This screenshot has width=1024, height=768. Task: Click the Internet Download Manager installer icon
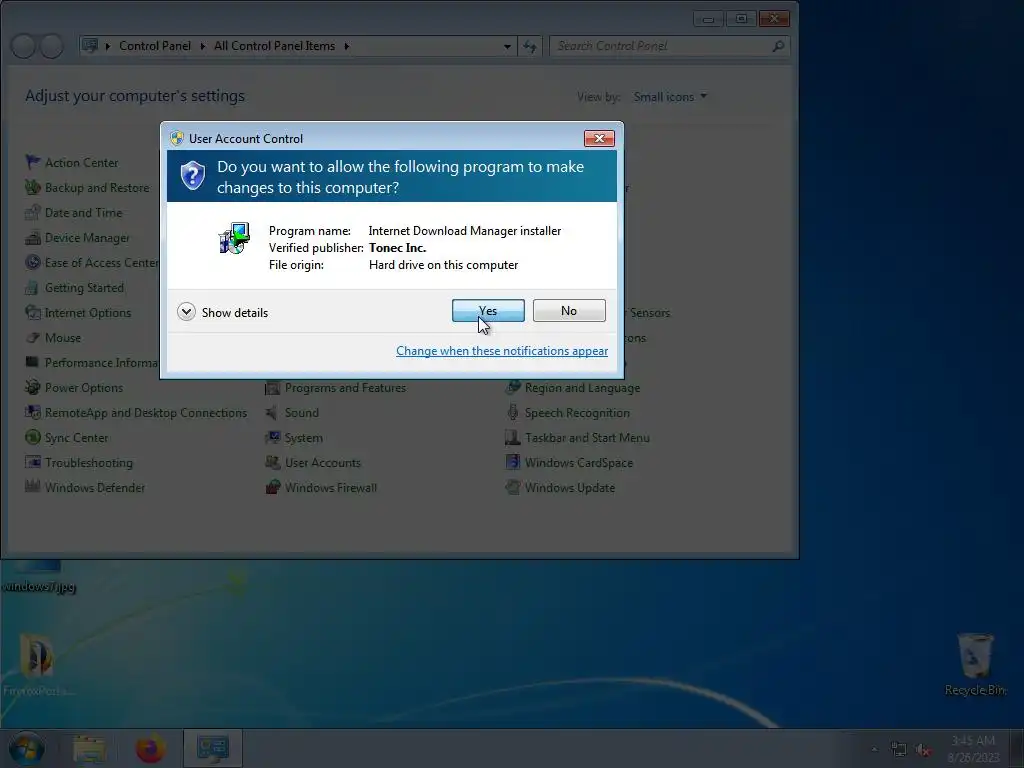(234, 238)
